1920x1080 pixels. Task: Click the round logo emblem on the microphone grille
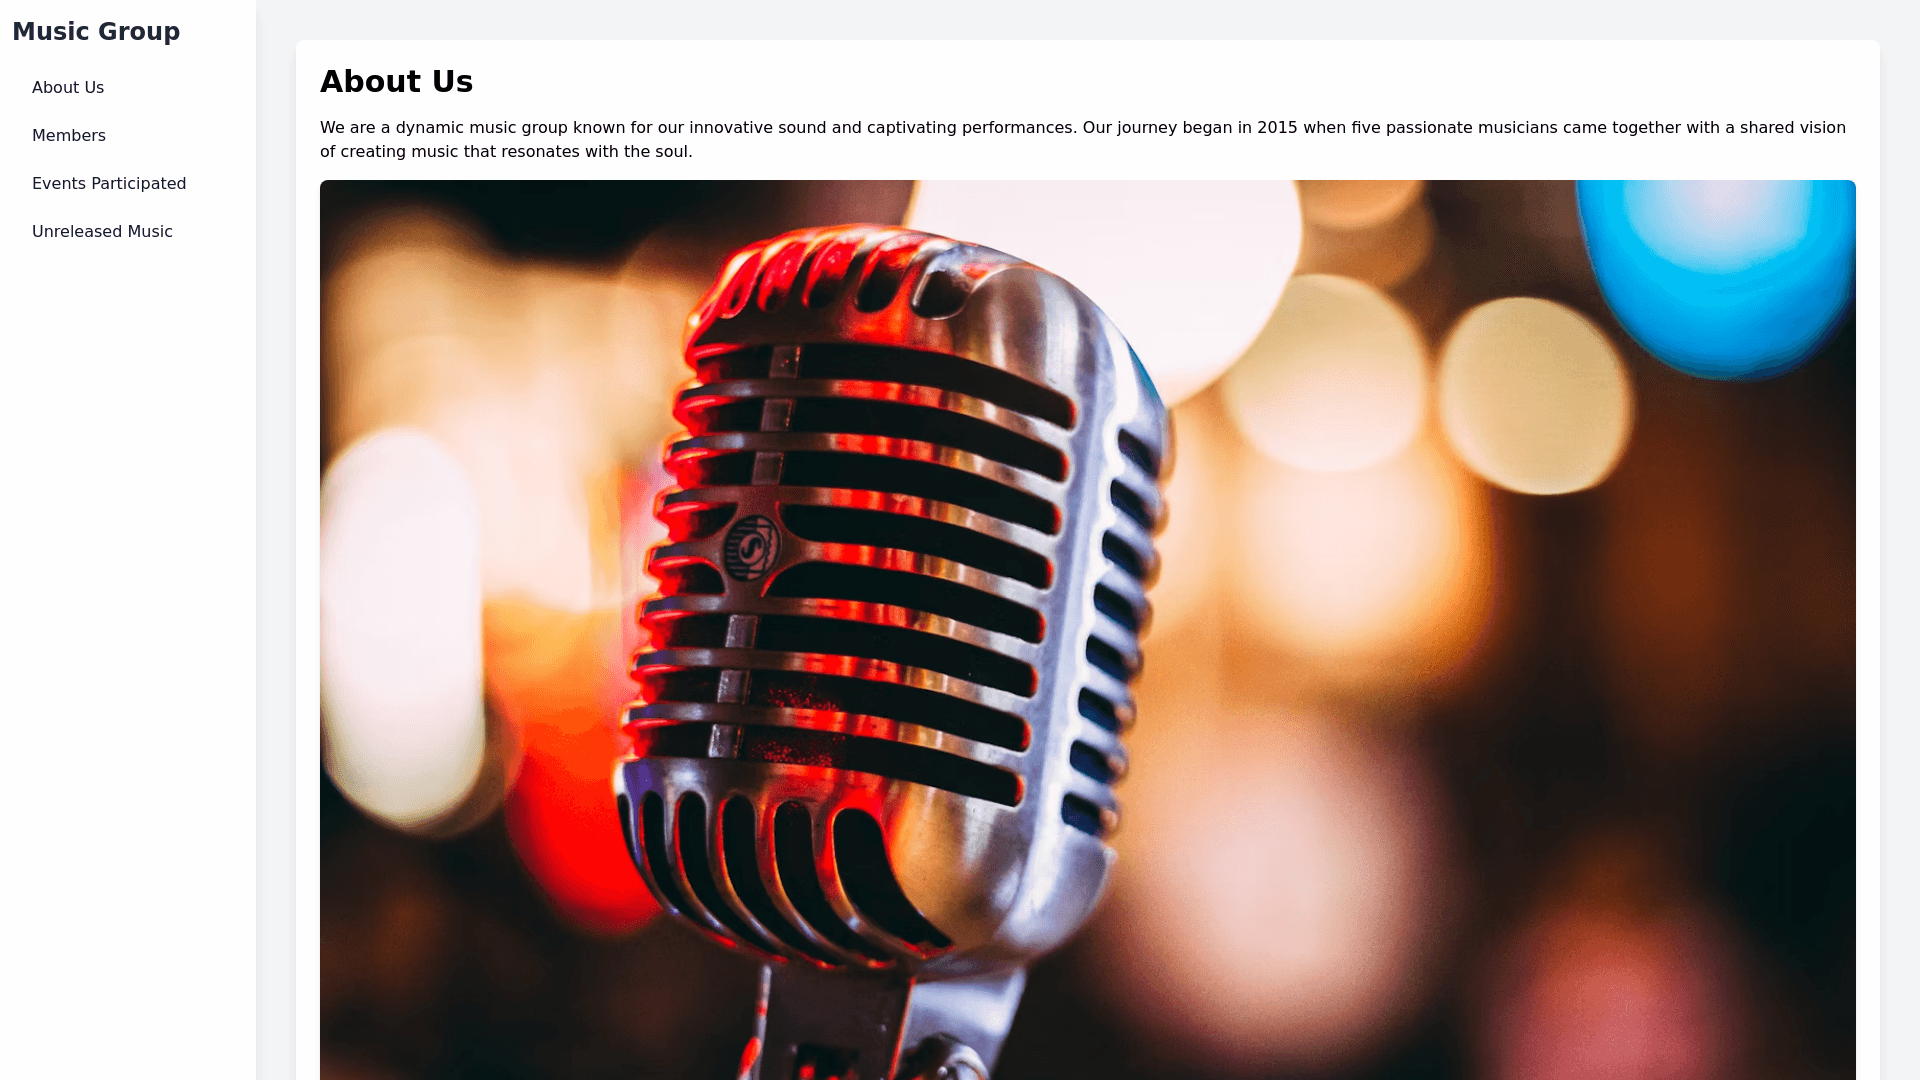tap(752, 548)
